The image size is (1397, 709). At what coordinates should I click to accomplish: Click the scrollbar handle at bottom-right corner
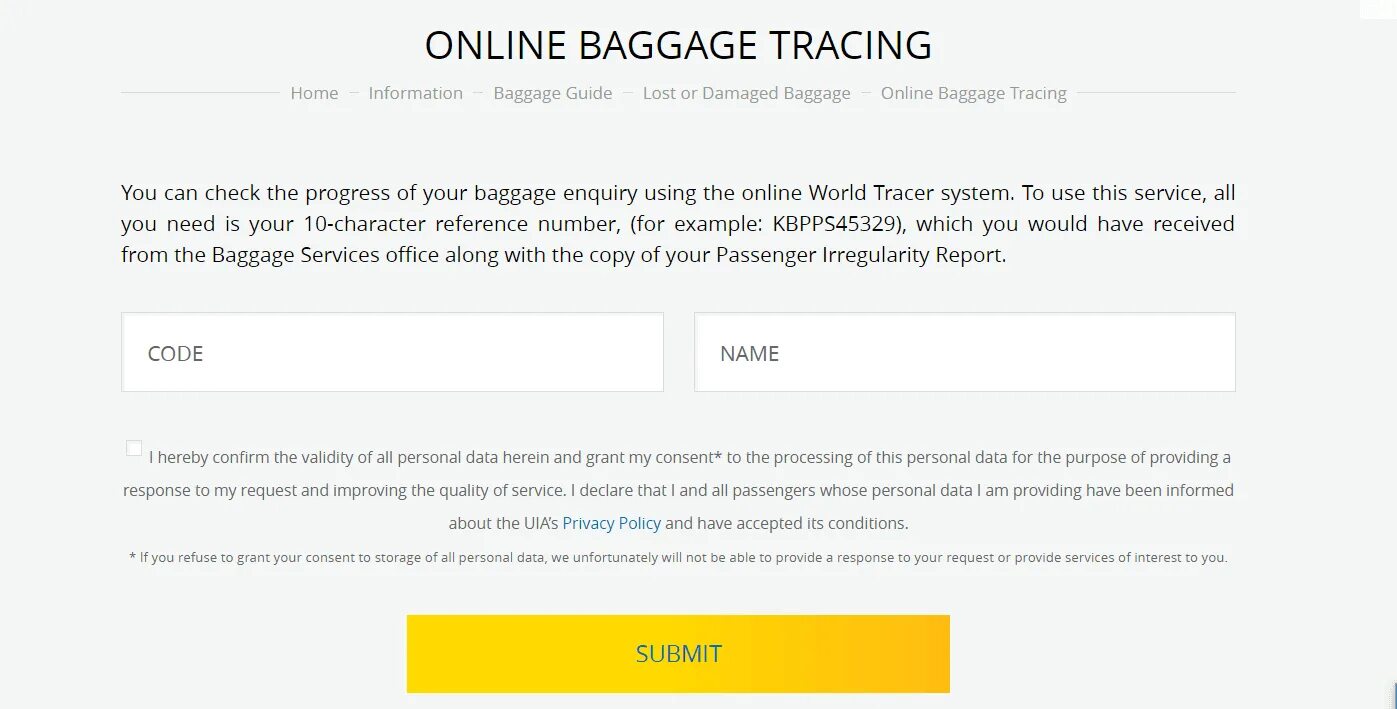(1393, 695)
